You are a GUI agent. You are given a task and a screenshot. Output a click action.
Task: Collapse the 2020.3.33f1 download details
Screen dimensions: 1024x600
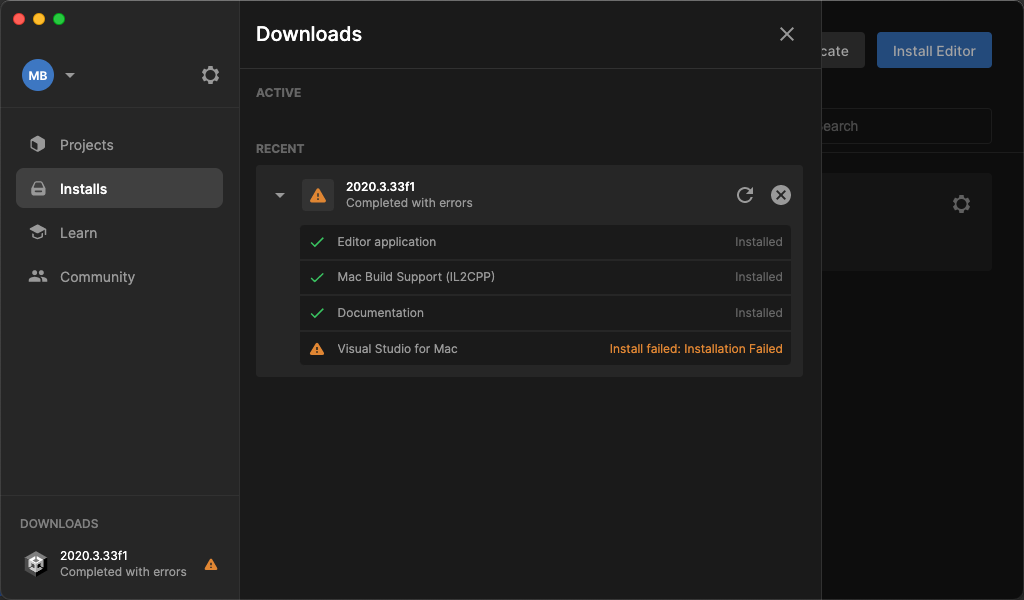(280, 195)
